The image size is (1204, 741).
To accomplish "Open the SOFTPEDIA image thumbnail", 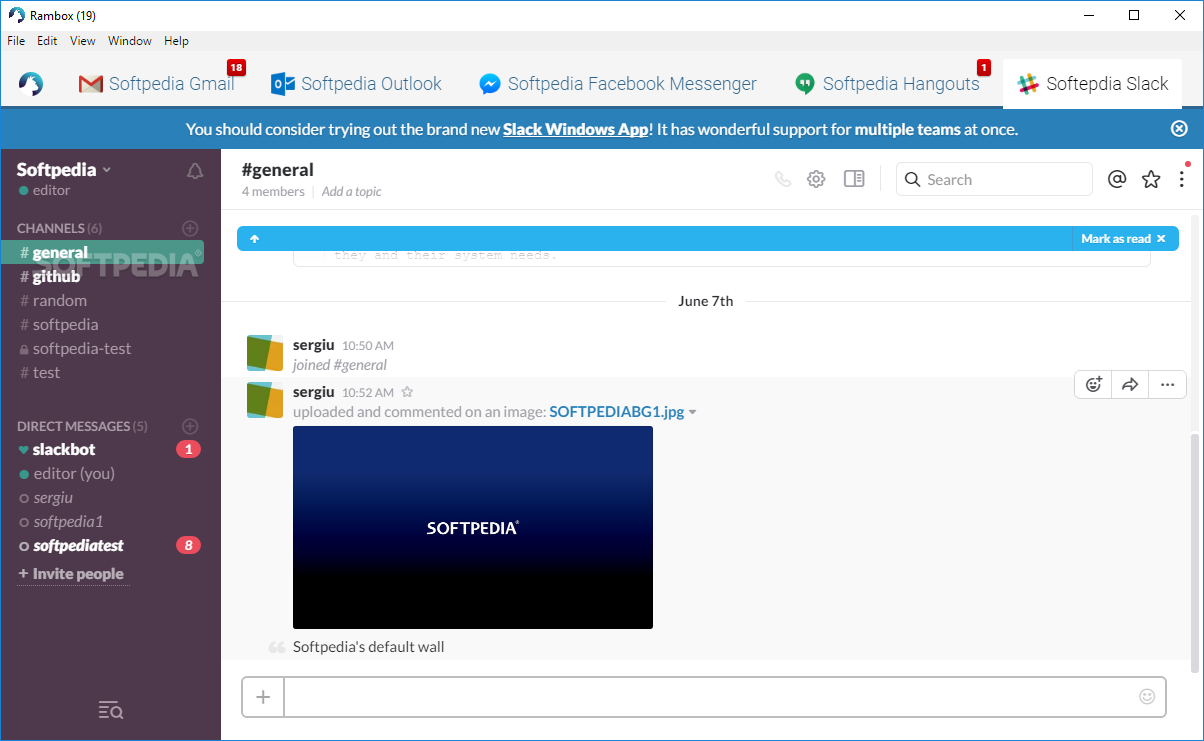I will point(473,527).
